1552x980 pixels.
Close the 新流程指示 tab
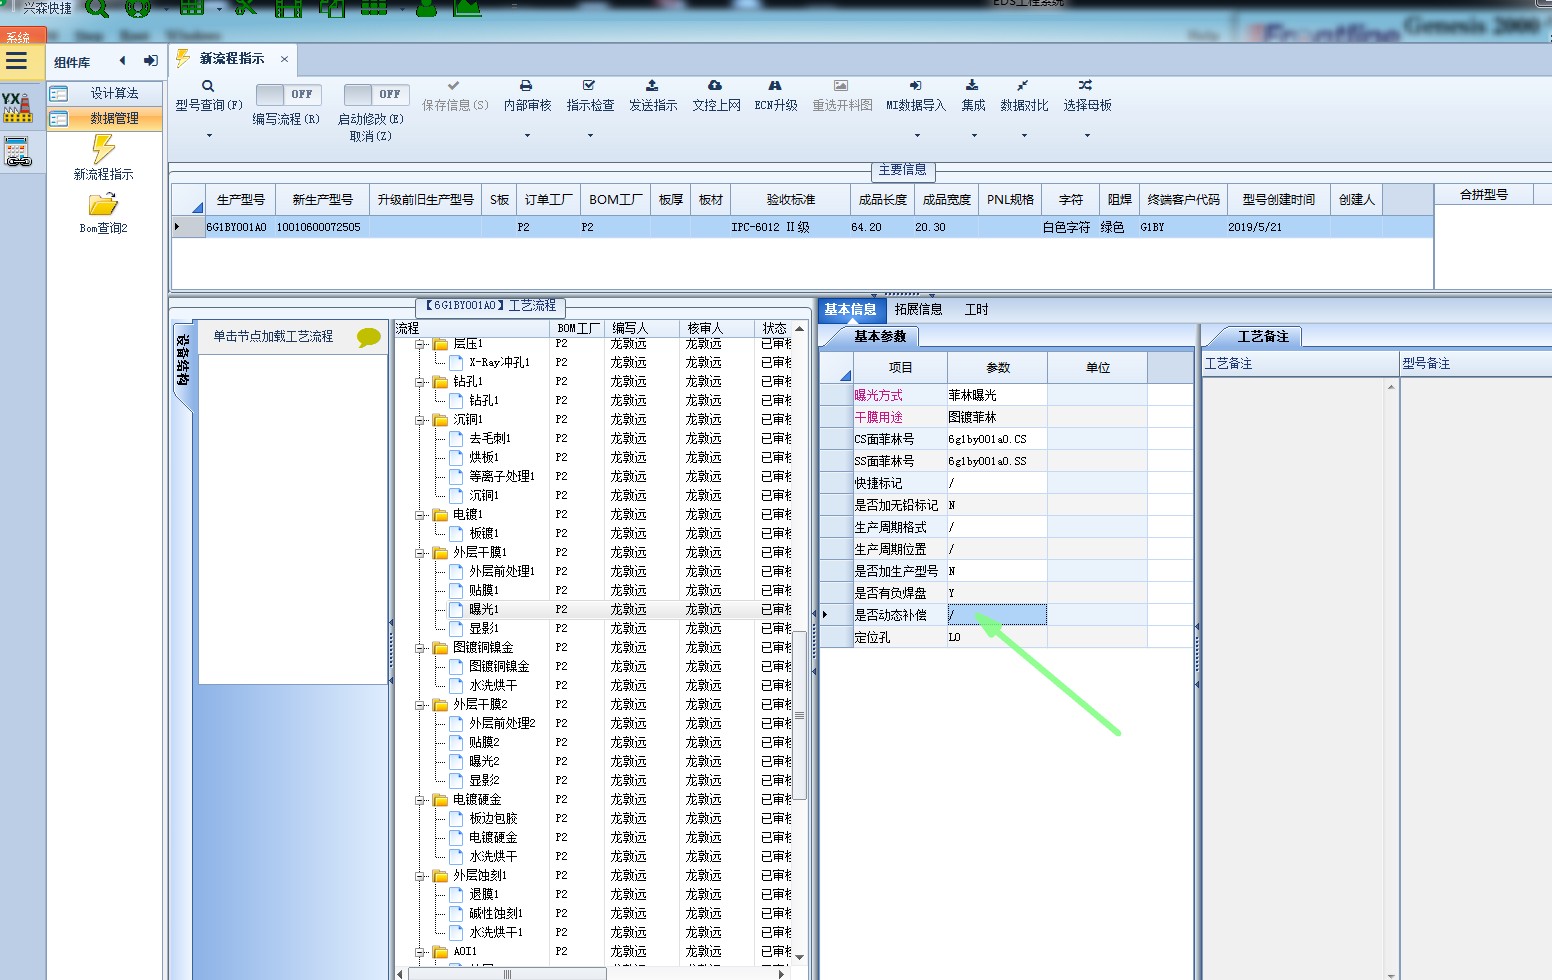pyautogui.click(x=284, y=59)
